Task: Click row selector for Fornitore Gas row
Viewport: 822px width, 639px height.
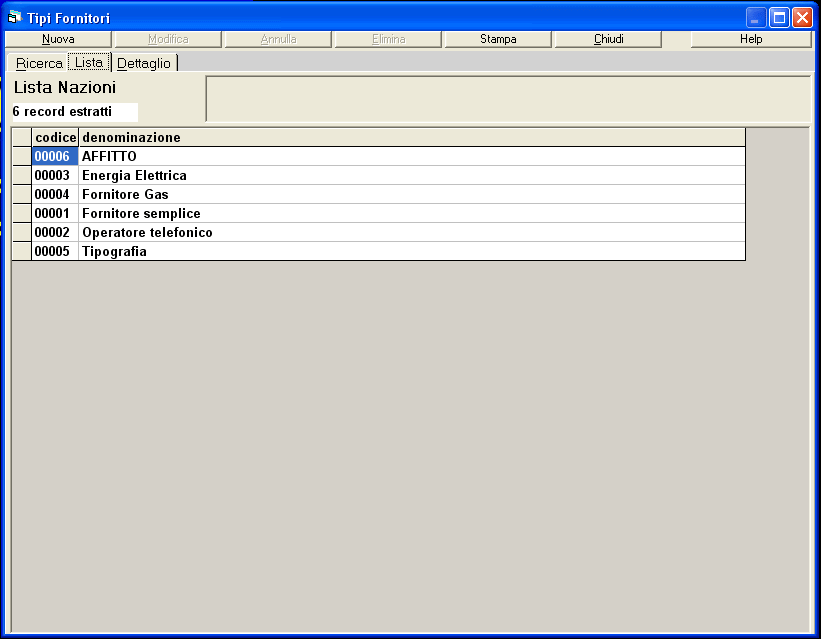Action: [22, 194]
